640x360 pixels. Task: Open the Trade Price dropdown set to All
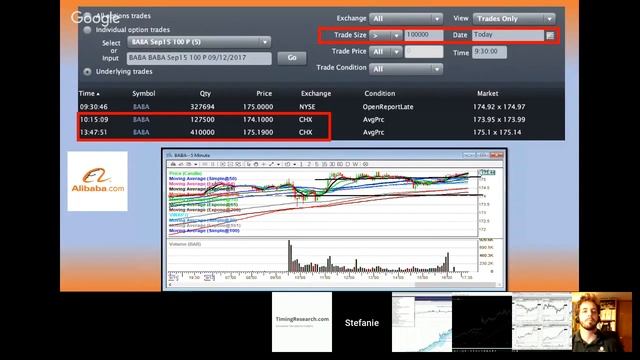coord(385,52)
